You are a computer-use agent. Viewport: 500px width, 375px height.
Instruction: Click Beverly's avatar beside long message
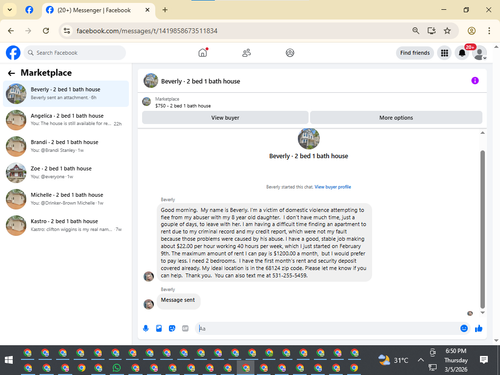(149, 276)
